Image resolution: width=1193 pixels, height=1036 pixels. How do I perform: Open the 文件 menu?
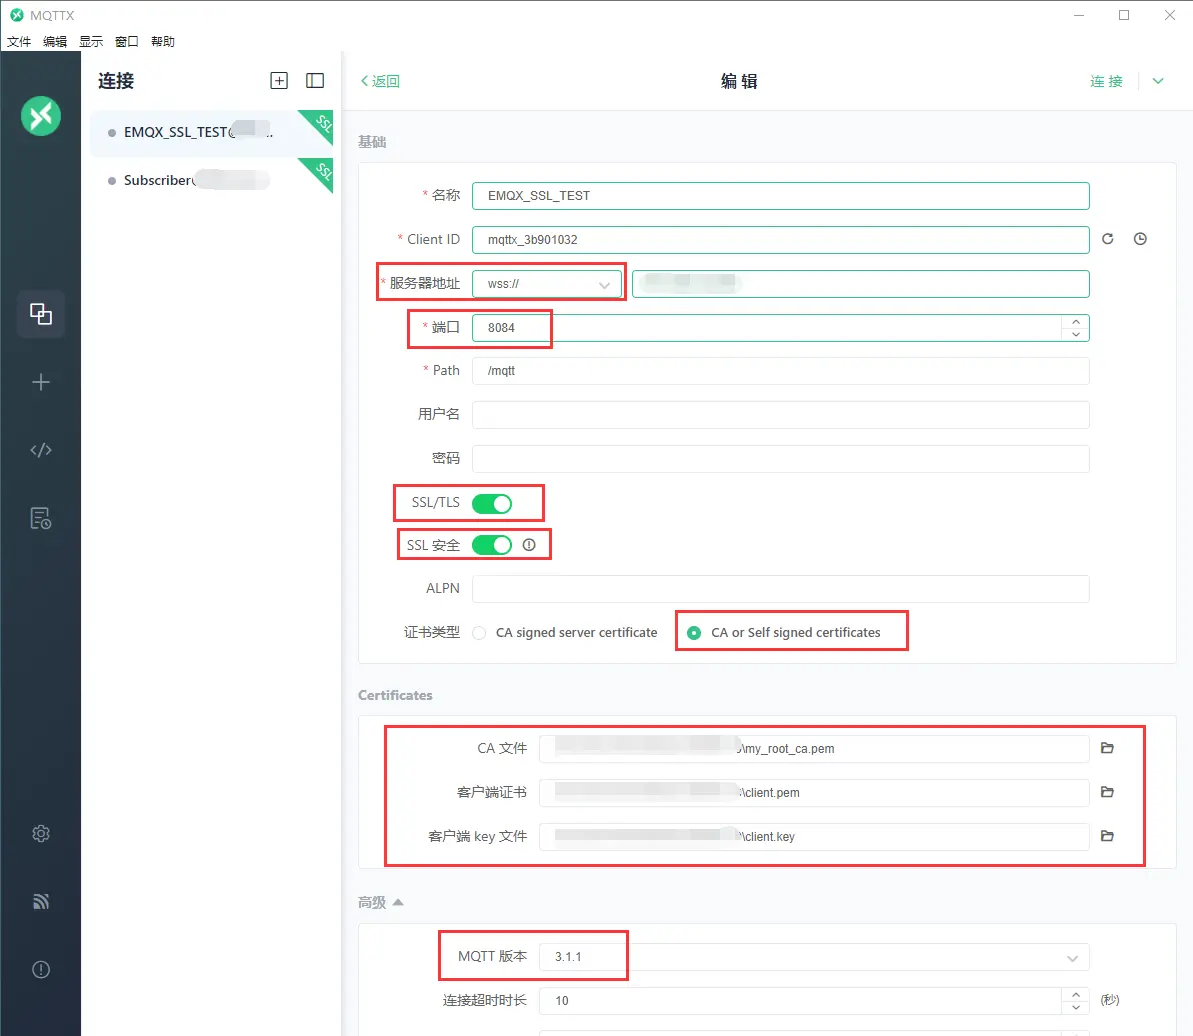(19, 41)
